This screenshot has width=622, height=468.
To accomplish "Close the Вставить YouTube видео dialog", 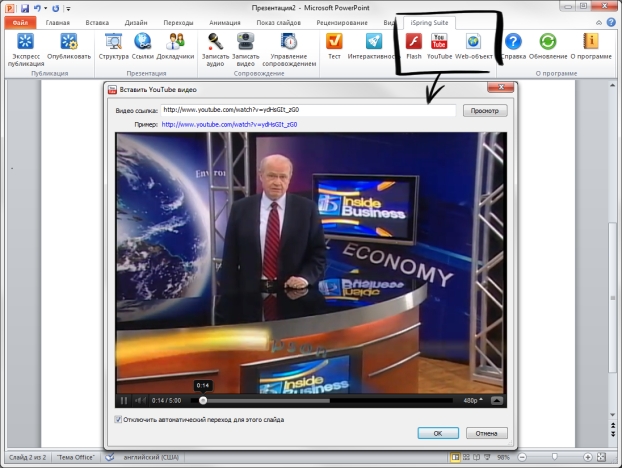I will 501,87.
